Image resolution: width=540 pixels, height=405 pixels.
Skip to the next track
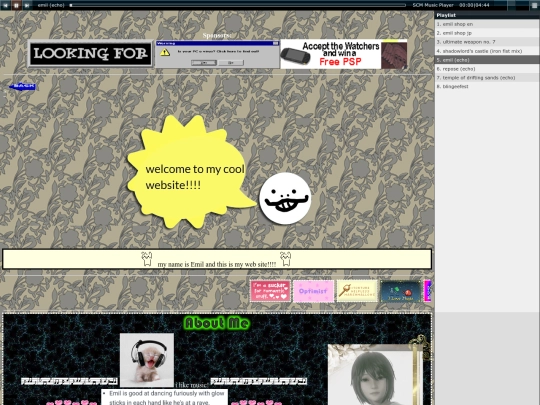pyautogui.click(x=26, y=5)
